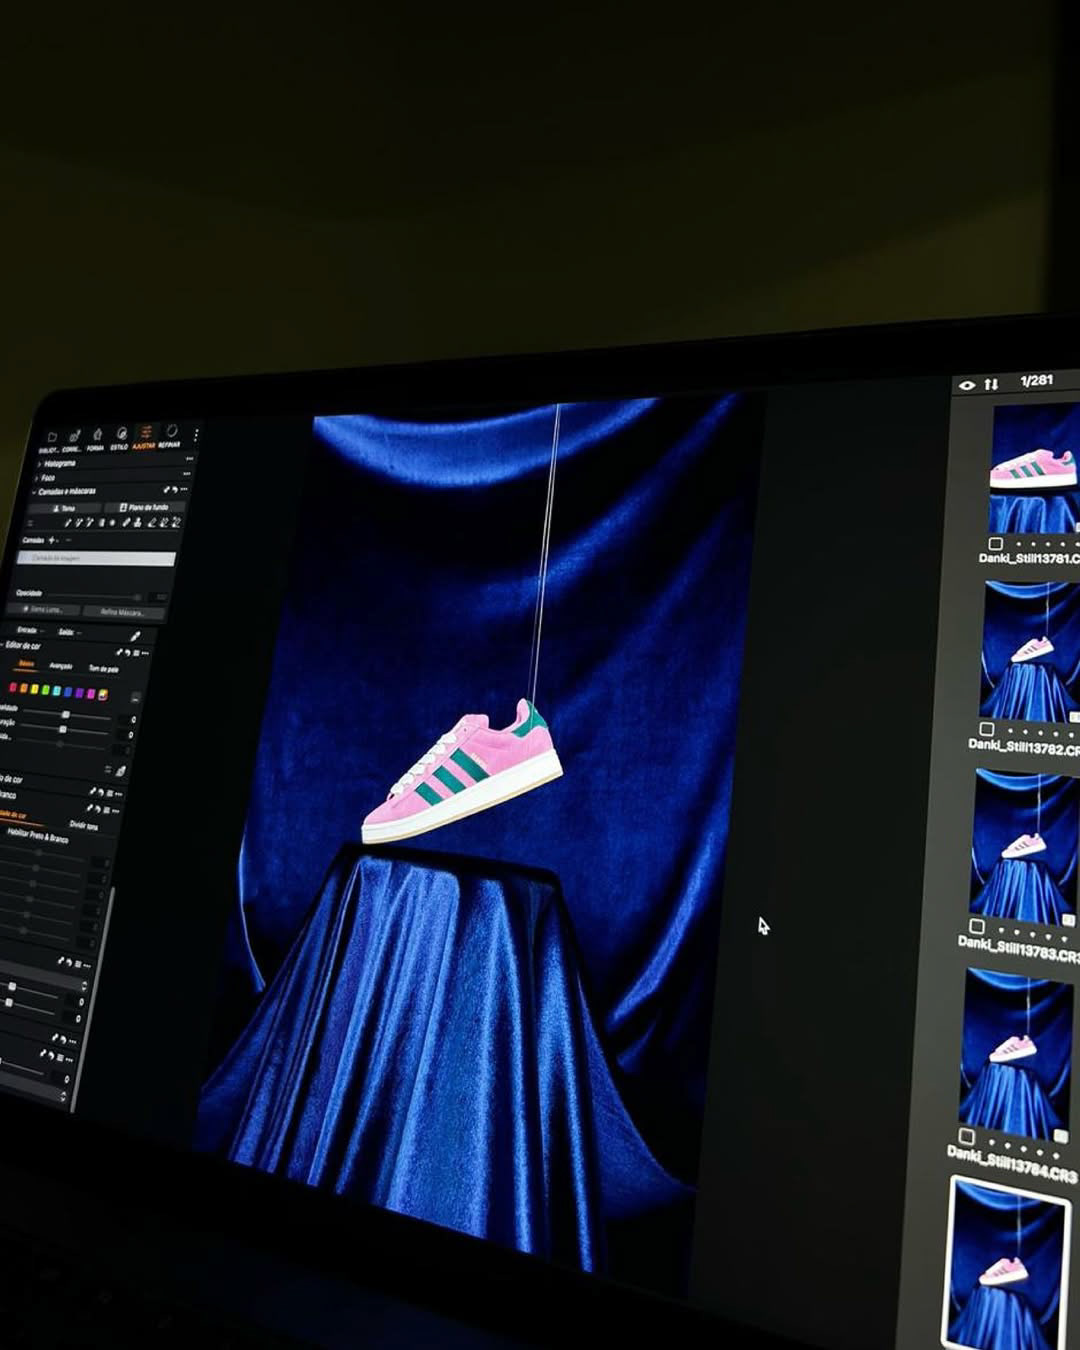Adjust the Opacidade slider
Image resolution: width=1080 pixels, height=1350 pixels.
pos(95,597)
